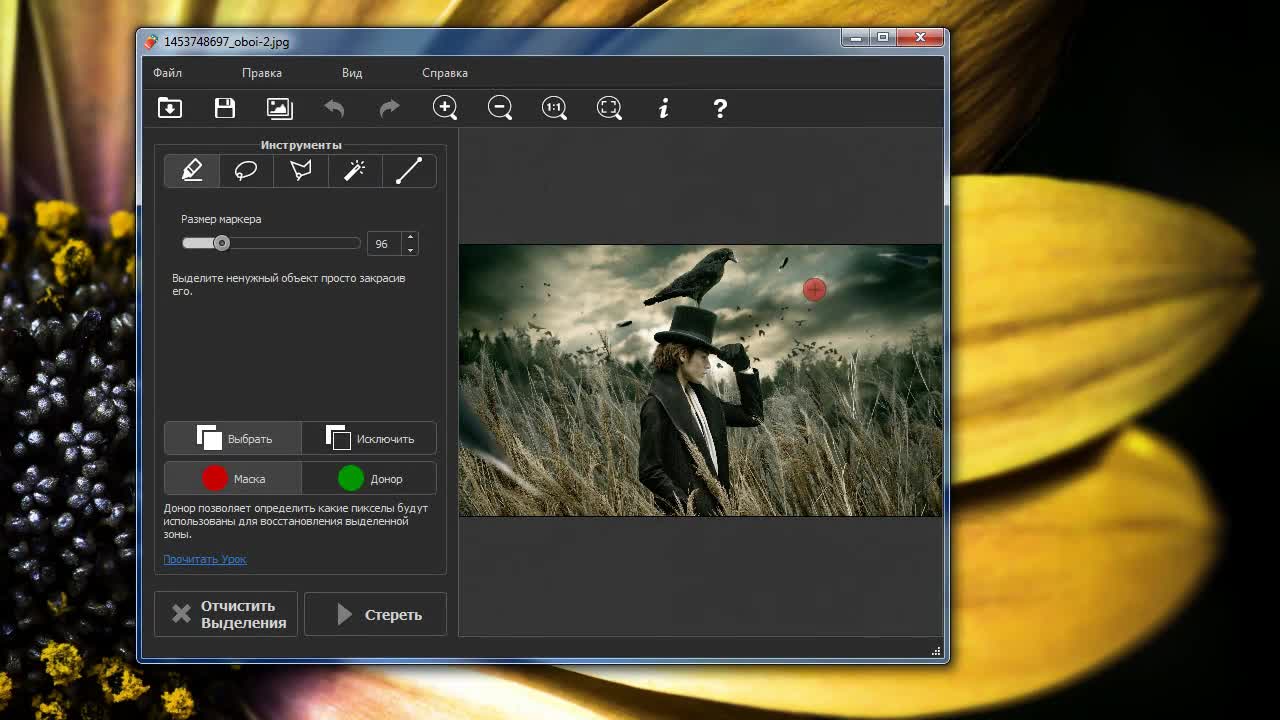1280x720 pixels.
Task: Decrease marker size with down arrow
Action: point(410,250)
